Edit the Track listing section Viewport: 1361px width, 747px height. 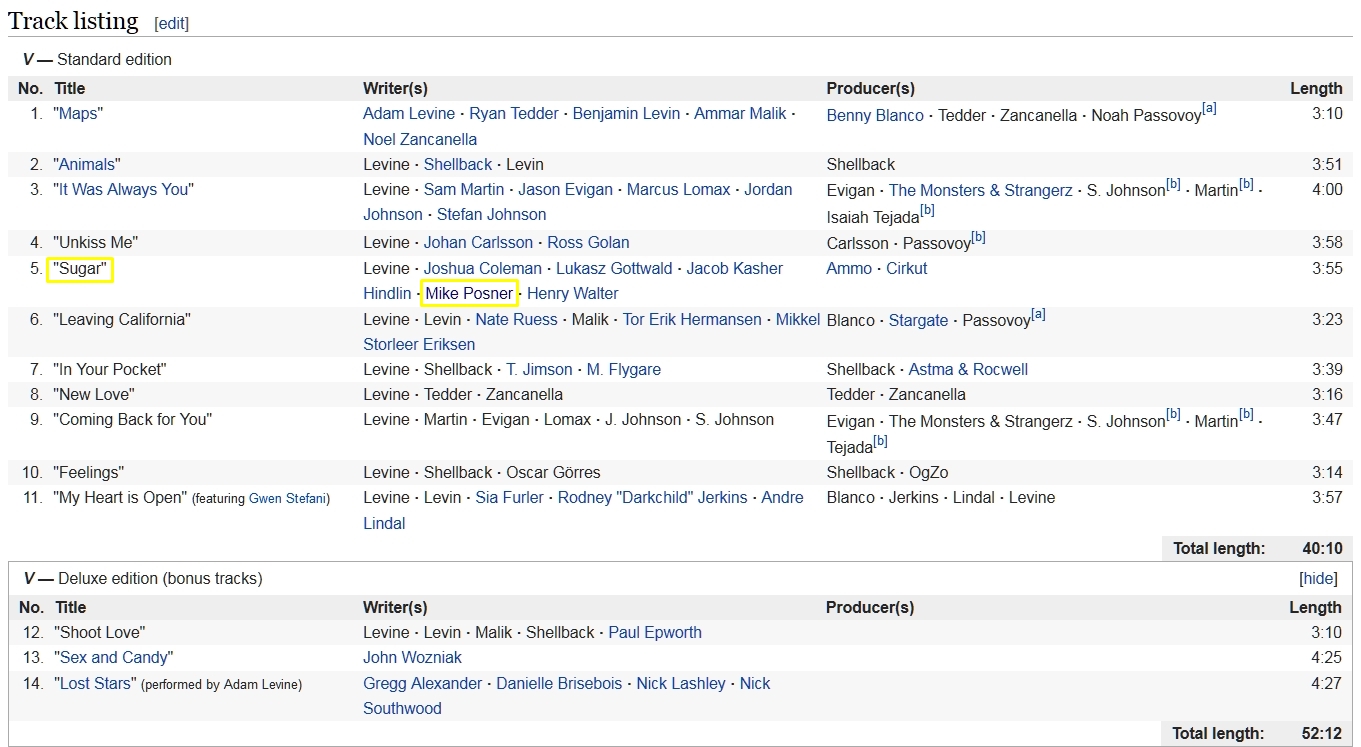coord(172,24)
